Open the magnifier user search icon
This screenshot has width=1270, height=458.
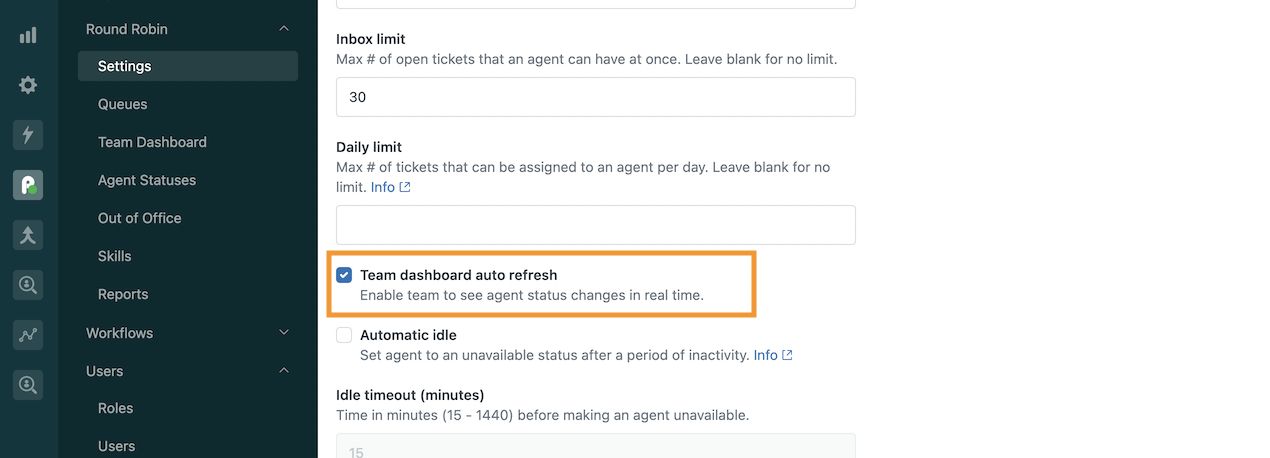pos(28,285)
